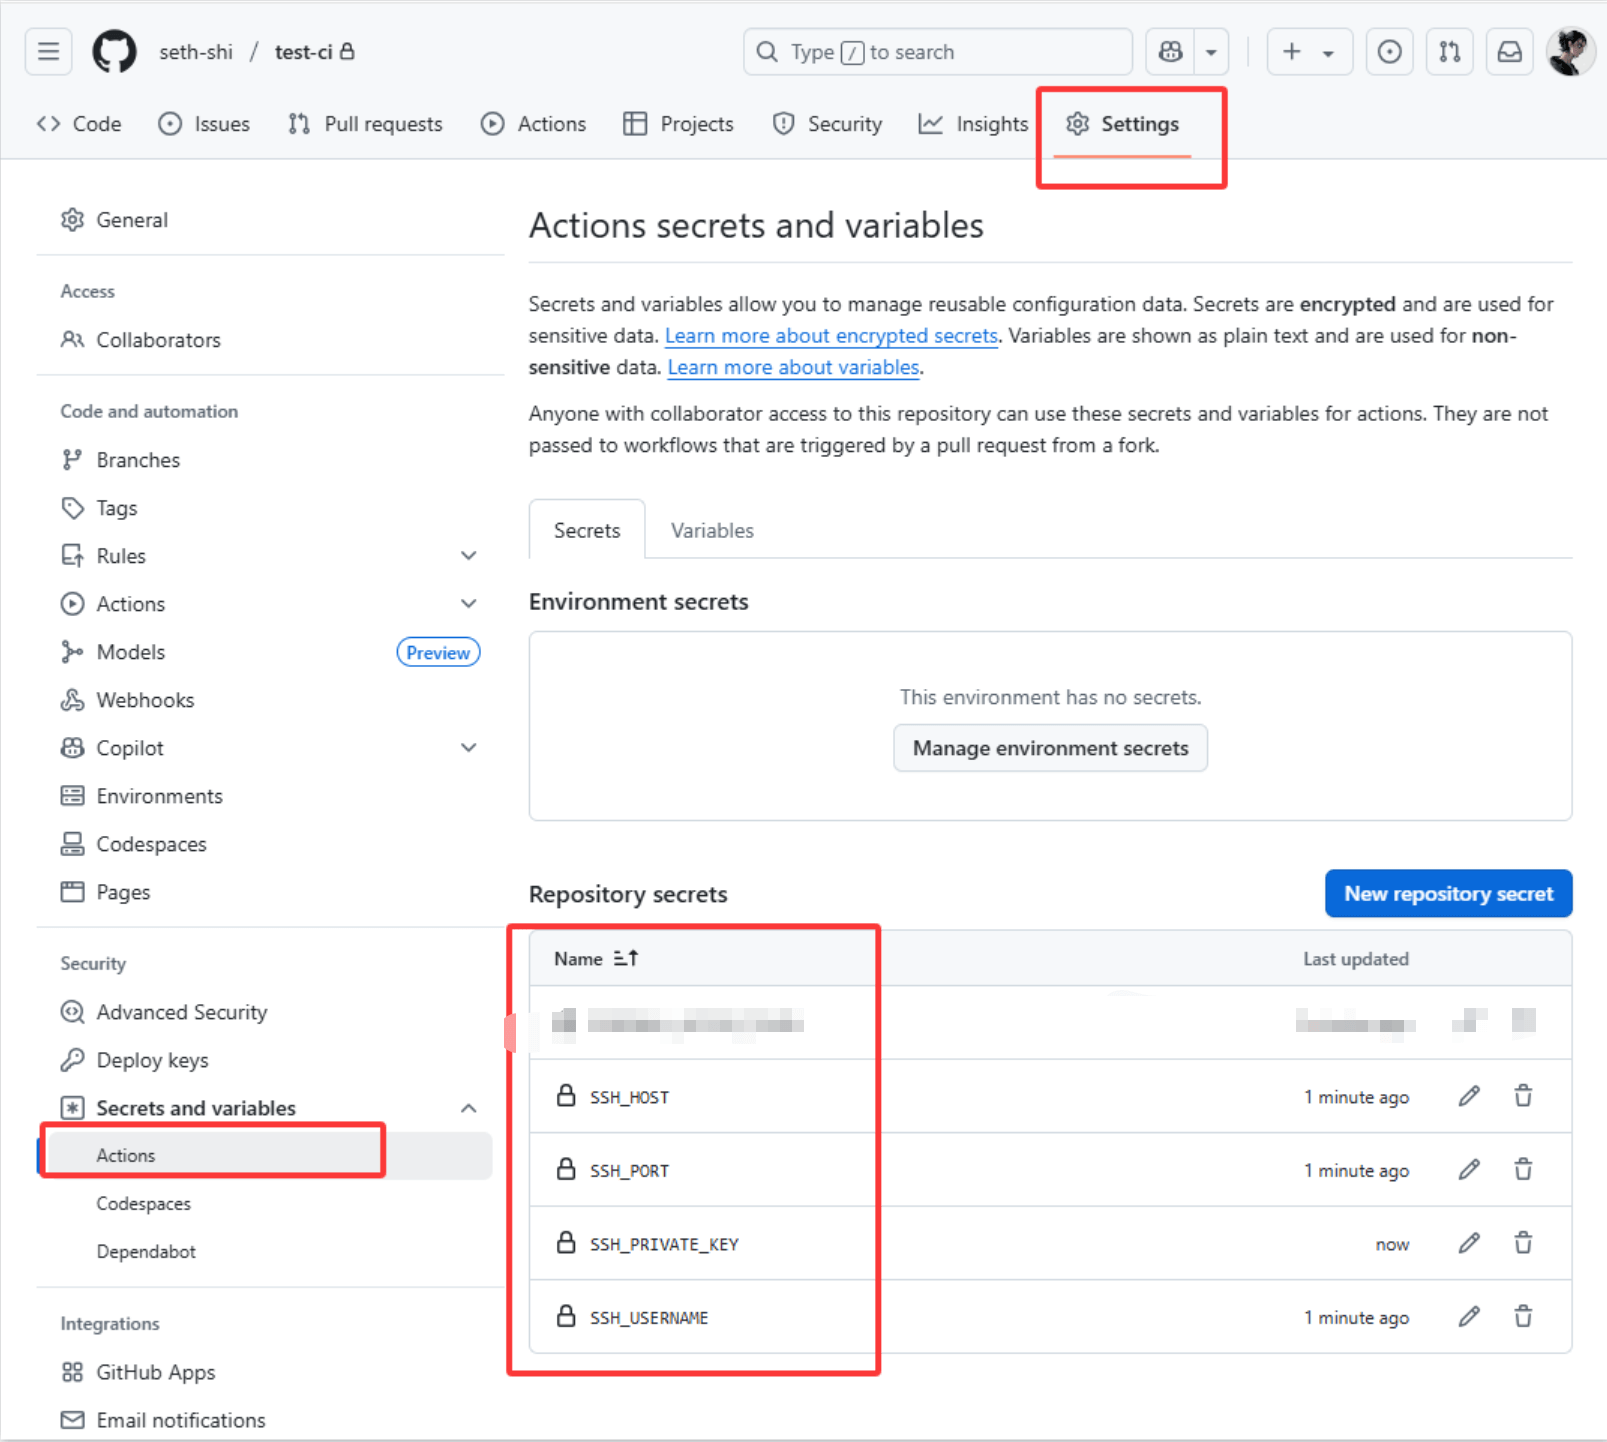This screenshot has height=1442, width=1607.
Task: Delete the SSH_PRIVATE_KEY secret trash icon
Action: (1523, 1244)
